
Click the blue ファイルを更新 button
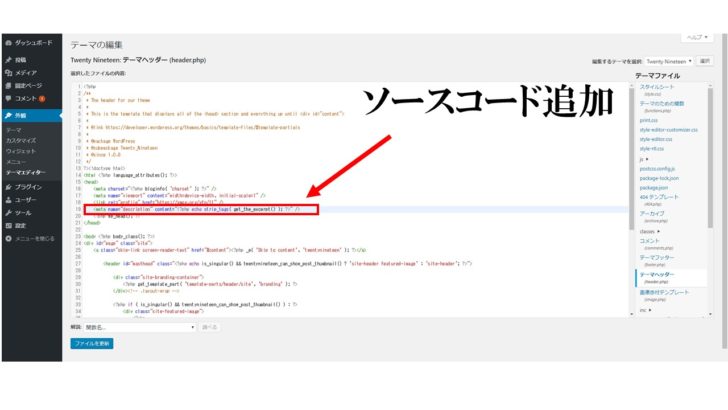click(92, 344)
